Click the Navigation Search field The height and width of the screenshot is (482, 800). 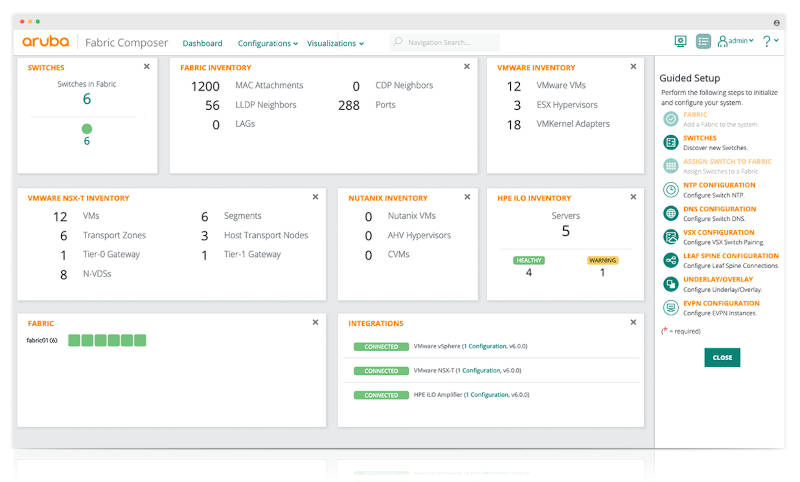450,43
